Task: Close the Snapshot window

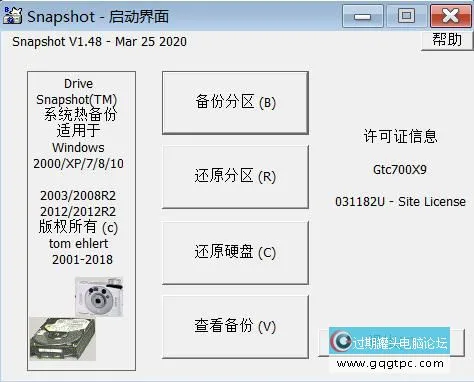Action: [451, 16]
